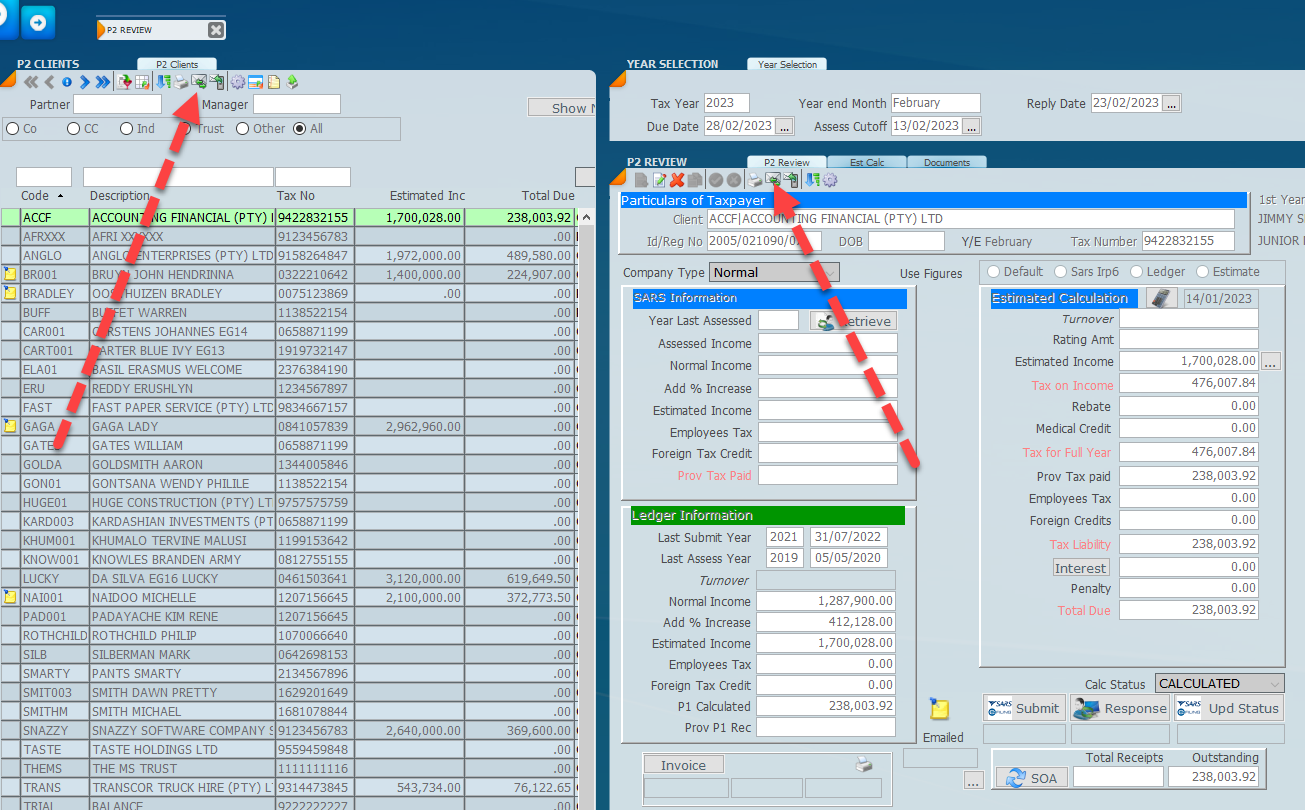Click the edit pencil icon in P2 Review toolbar
This screenshot has height=810, width=1305.
(659, 180)
